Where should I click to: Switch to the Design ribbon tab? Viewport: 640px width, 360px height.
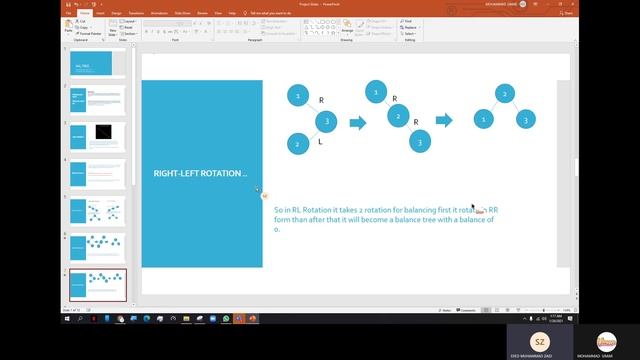[x=116, y=13]
